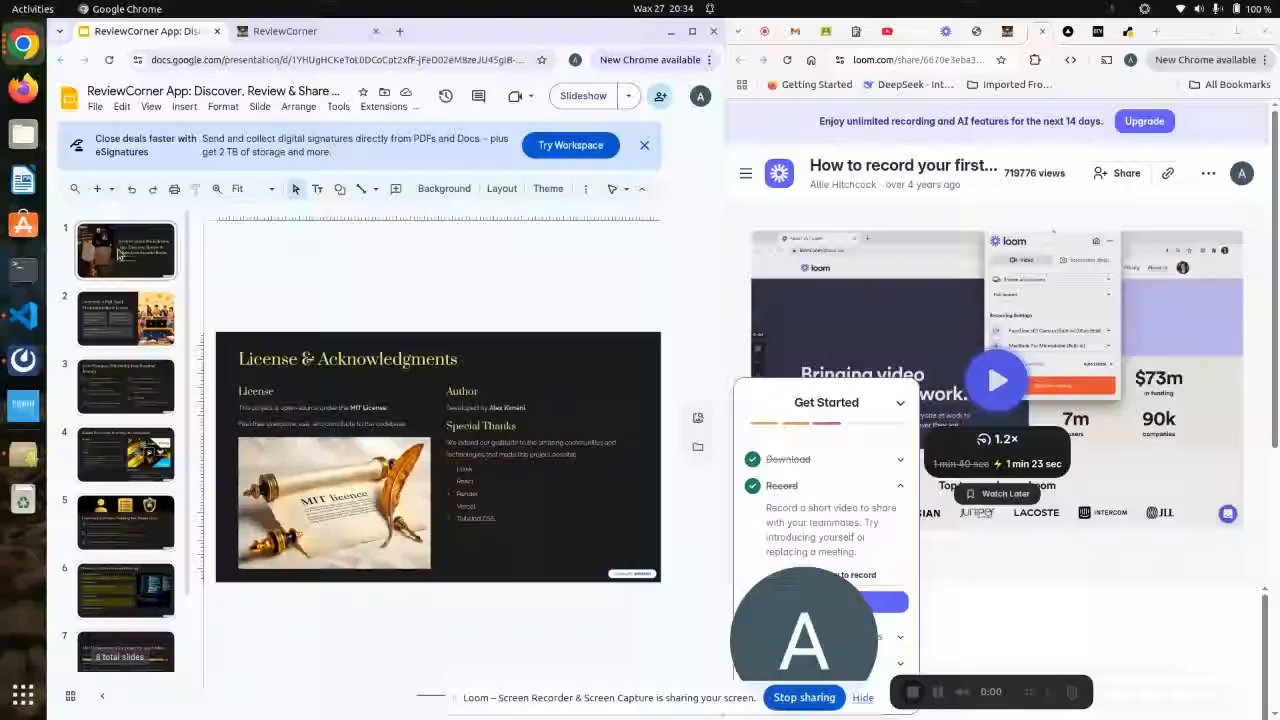Click the Loom Upgrade button

1144,121
